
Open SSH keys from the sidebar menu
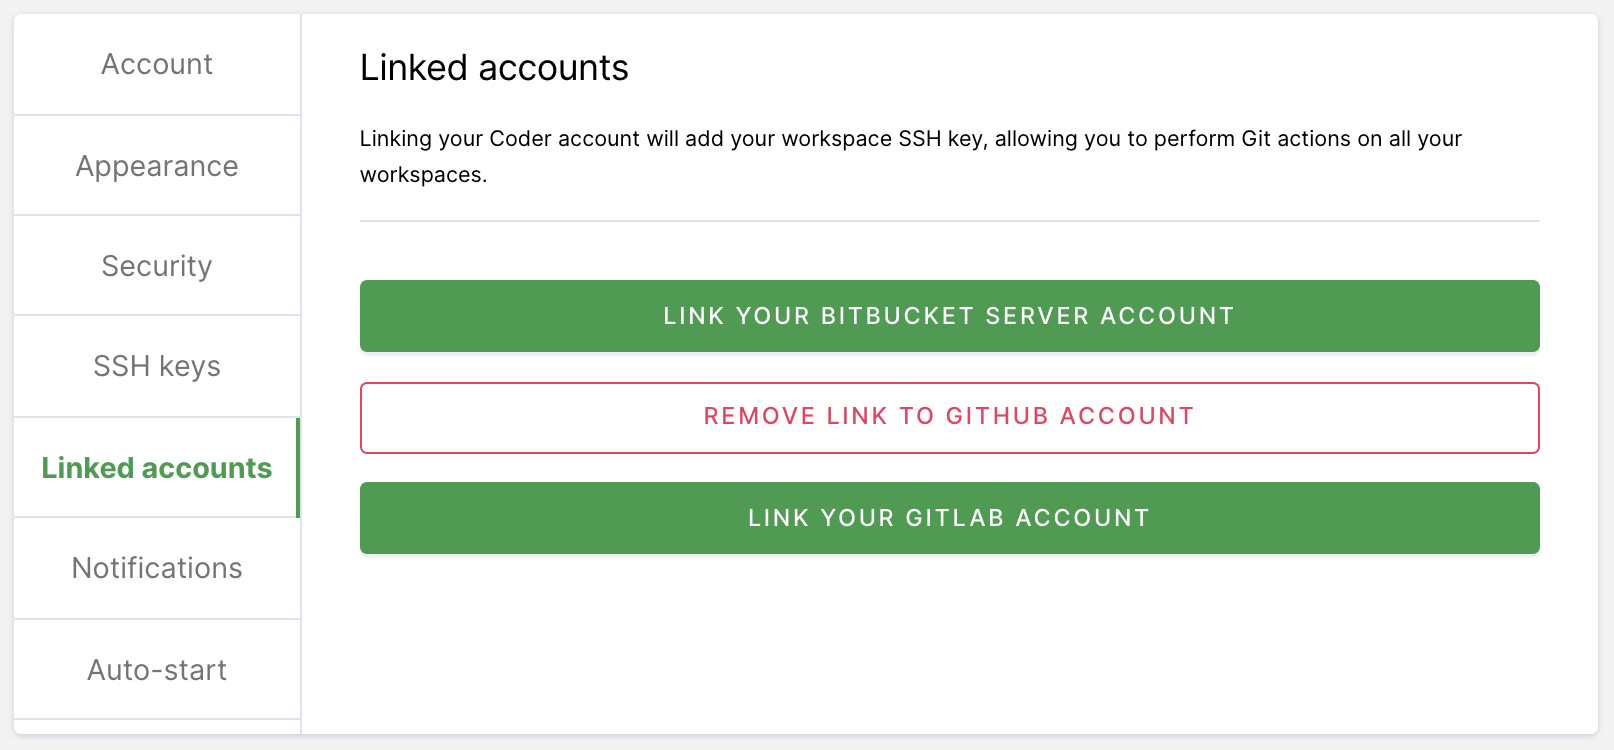pos(156,366)
